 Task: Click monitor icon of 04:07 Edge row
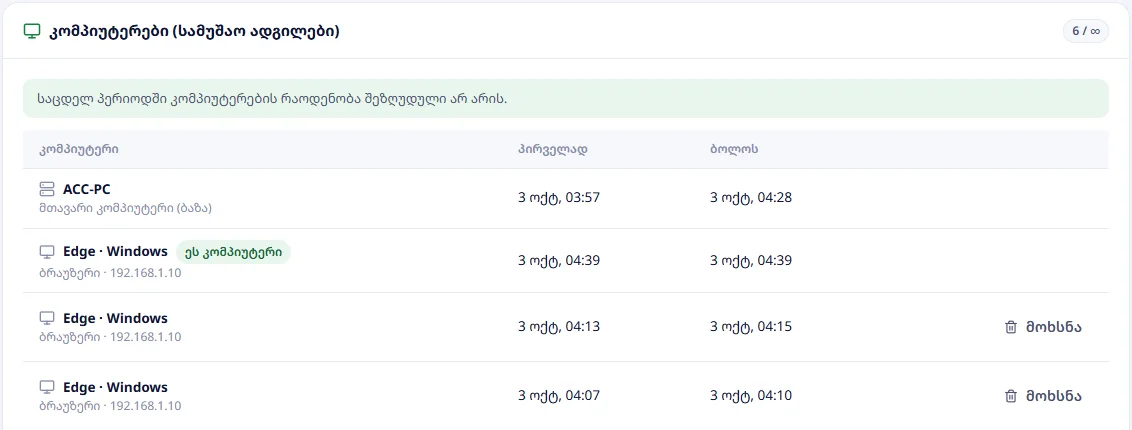coord(46,387)
